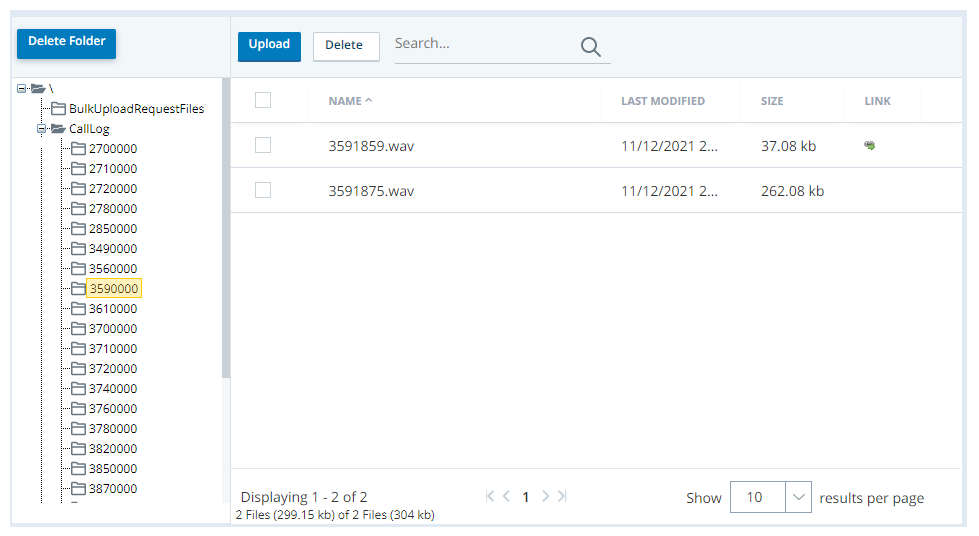Select the 2700000 folder label
Viewport: 979px width, 536px height.
[x=113, y=148]
